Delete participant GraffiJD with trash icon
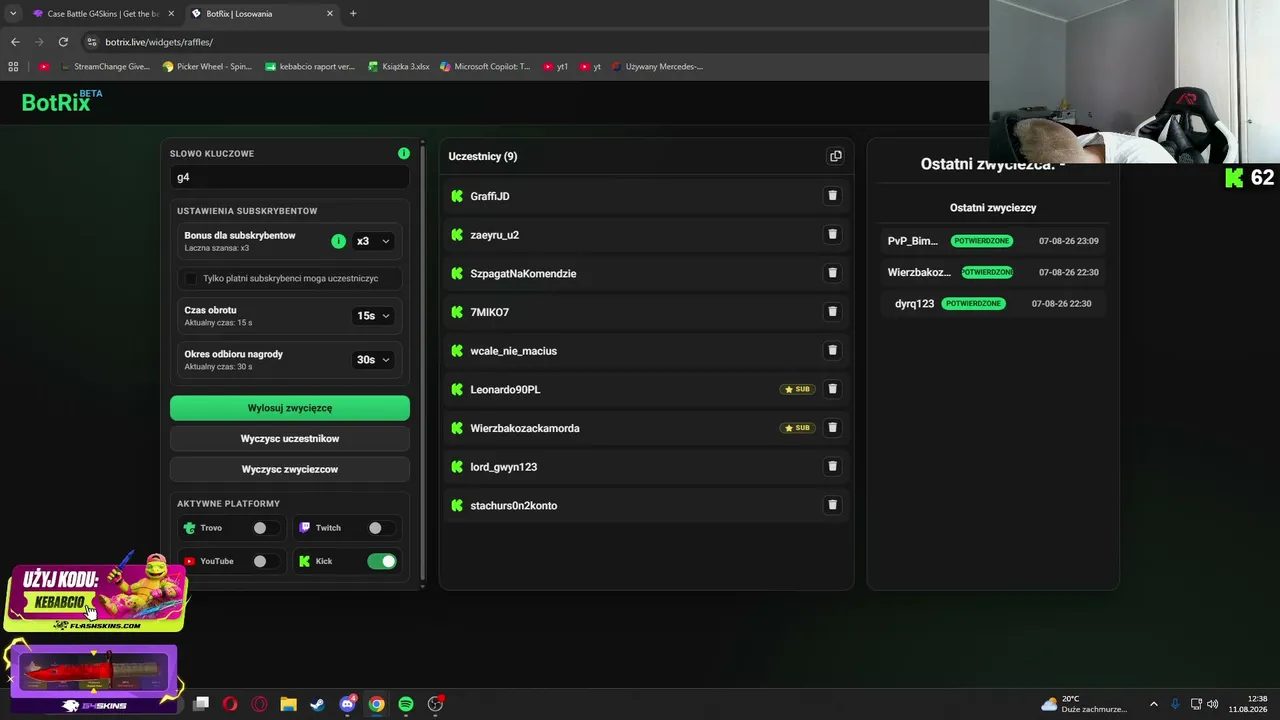Screen dimensions: 1280x720 pos(832,196)
